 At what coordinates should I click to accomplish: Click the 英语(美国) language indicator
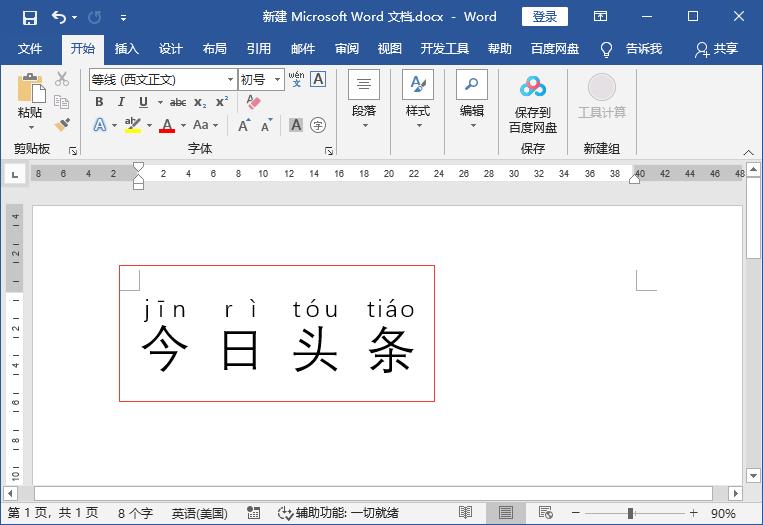(x=200, y=513)
